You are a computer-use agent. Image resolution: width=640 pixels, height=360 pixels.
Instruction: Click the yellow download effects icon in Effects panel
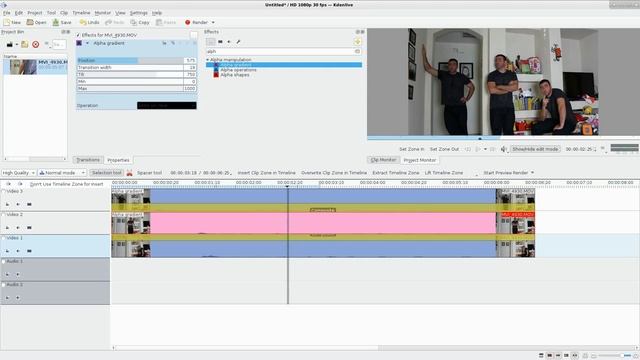click(358, 42)
